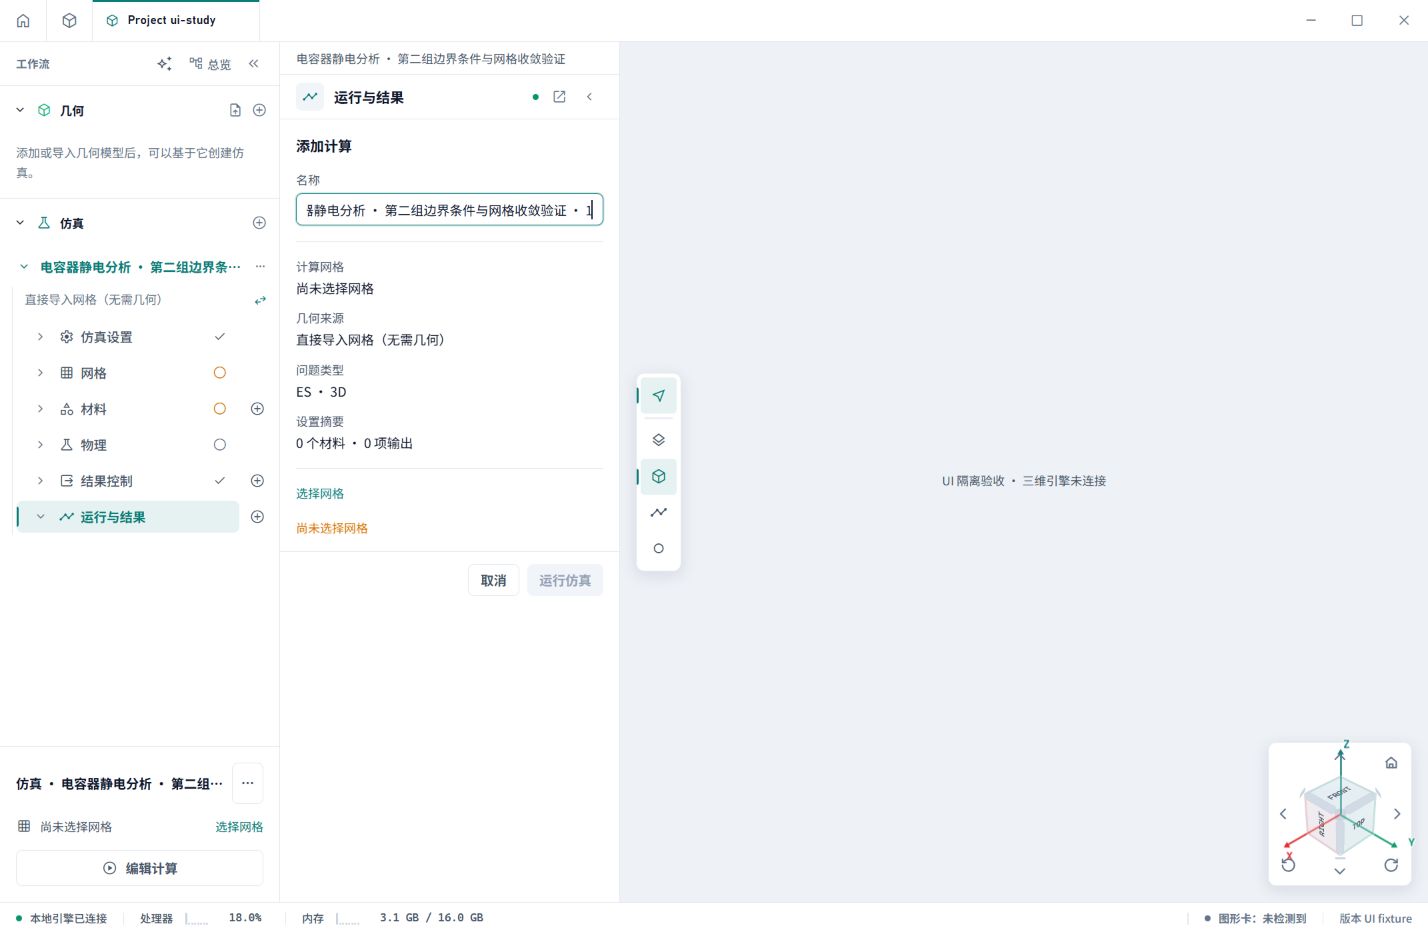1428x934 pixels.
Task: Click the 取消 button
Action: click(x=494, y=581)
